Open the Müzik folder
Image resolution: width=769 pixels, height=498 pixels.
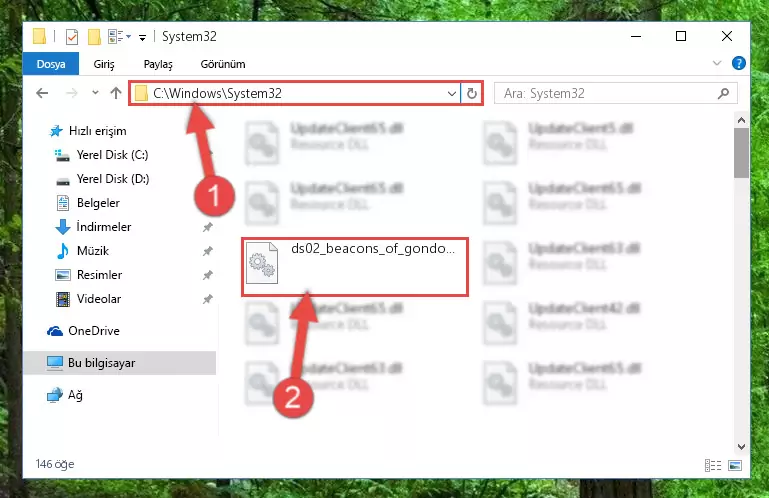click(93, 251)
